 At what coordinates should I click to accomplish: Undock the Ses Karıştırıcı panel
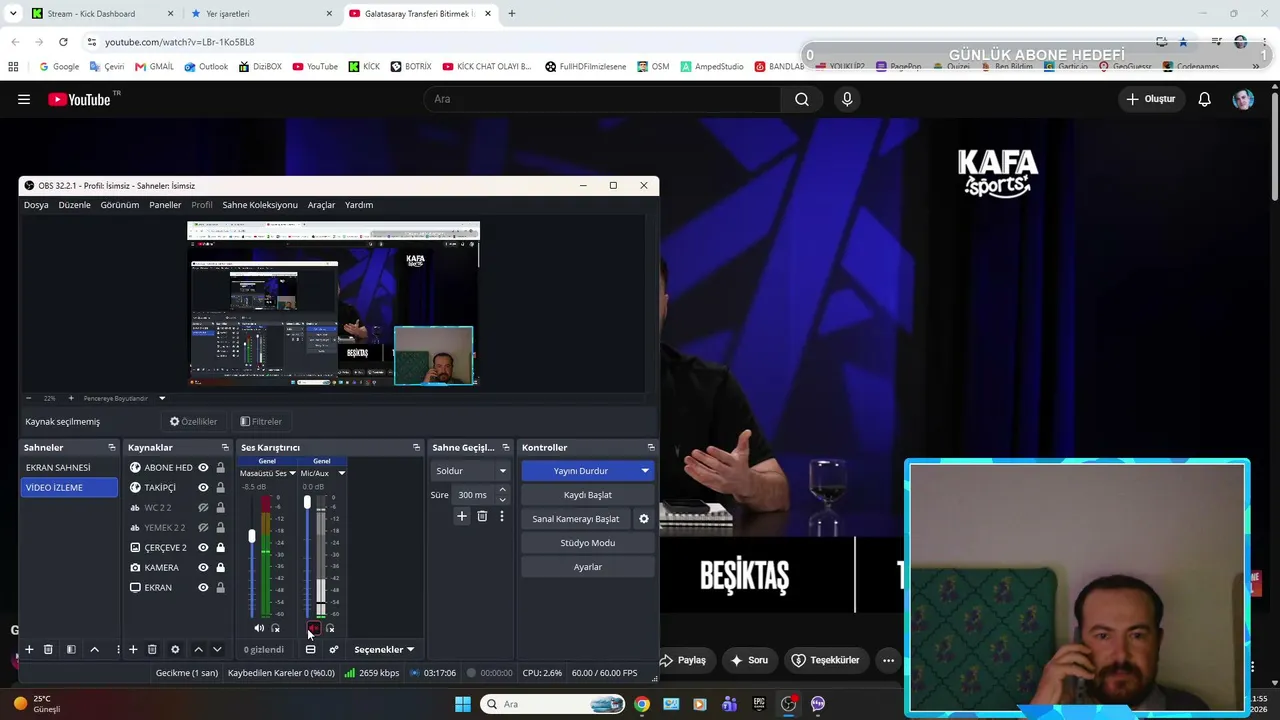416,447
